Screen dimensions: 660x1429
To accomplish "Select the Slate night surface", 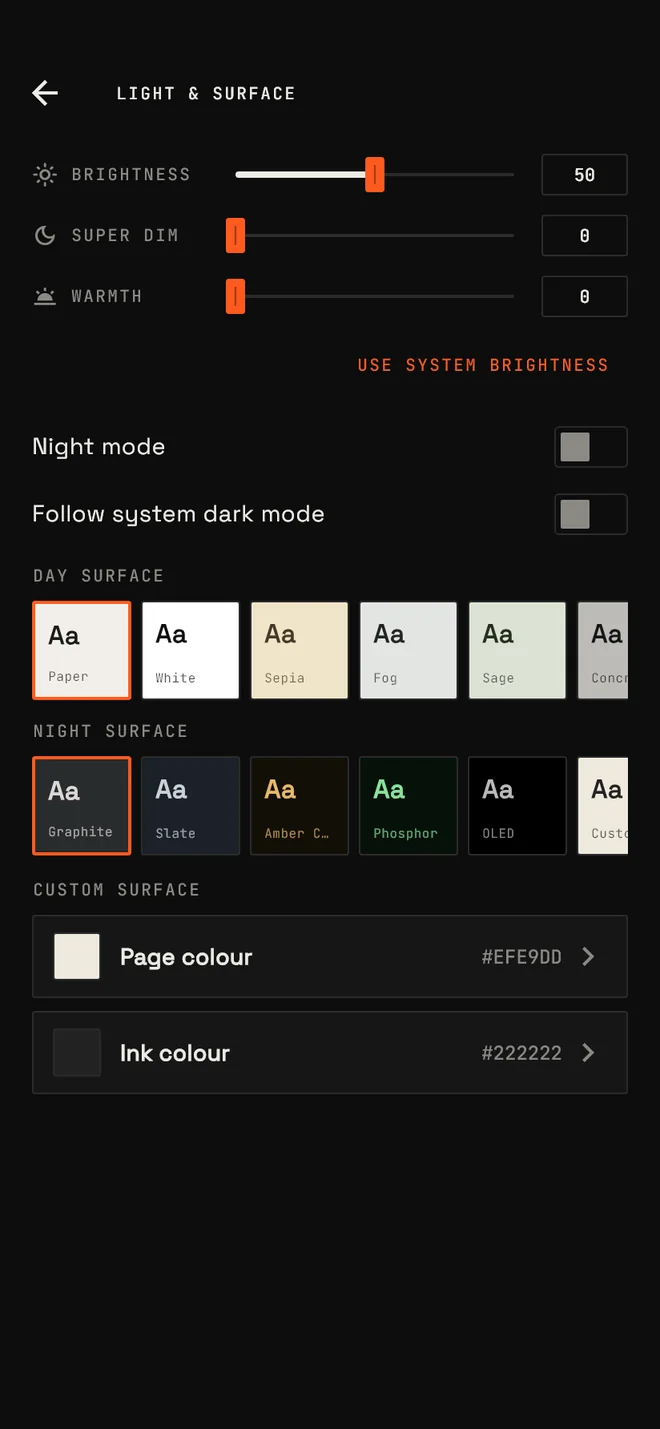I will point(190,806).
